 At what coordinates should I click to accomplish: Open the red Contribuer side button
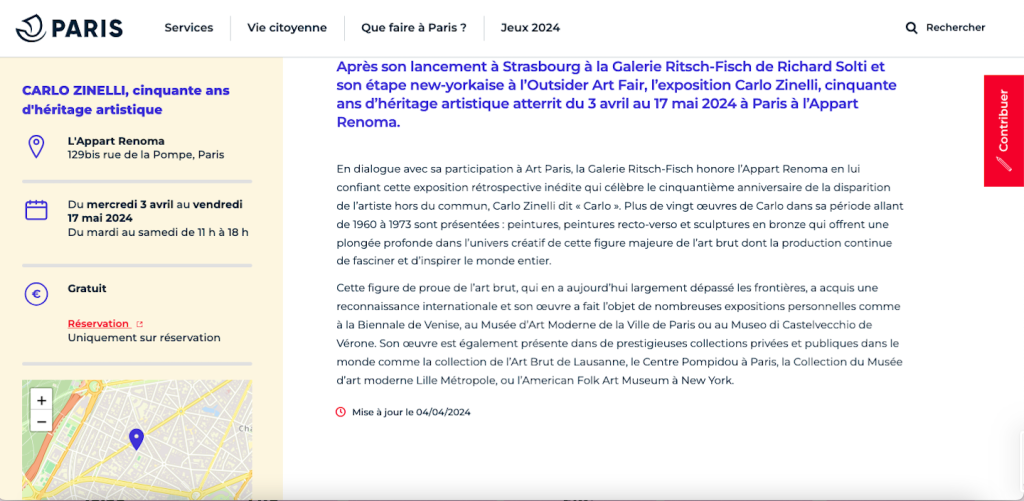(1004, 131)
